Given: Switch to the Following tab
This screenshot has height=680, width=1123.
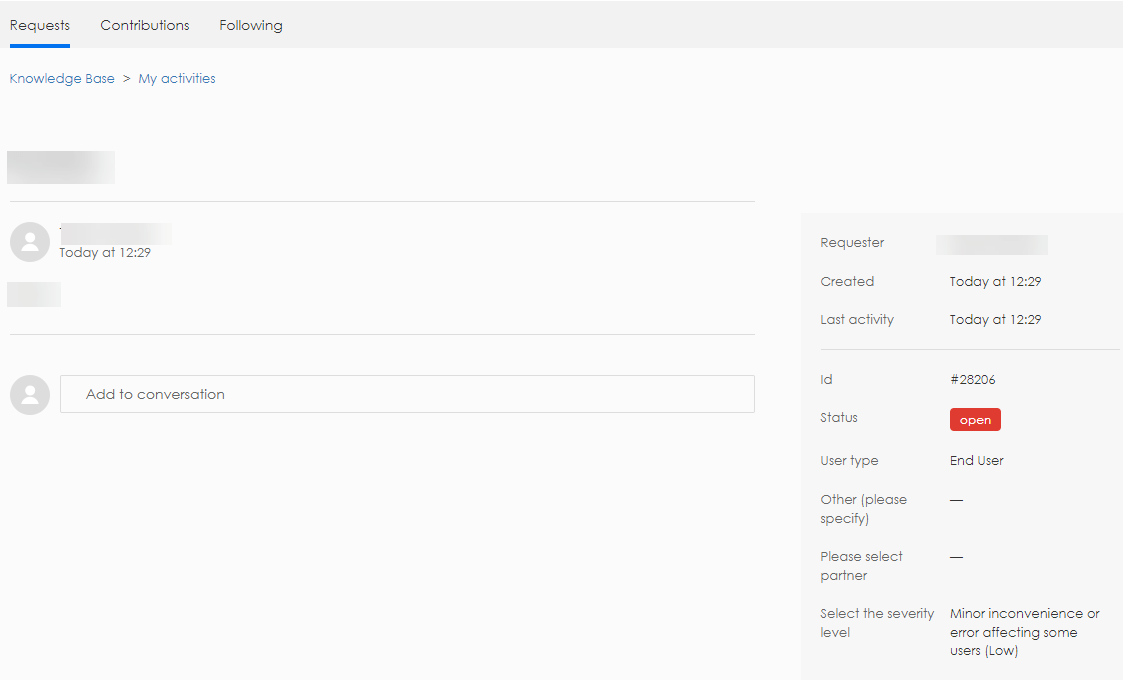Looking at the screenshot, I should click(x=250, y=25).
